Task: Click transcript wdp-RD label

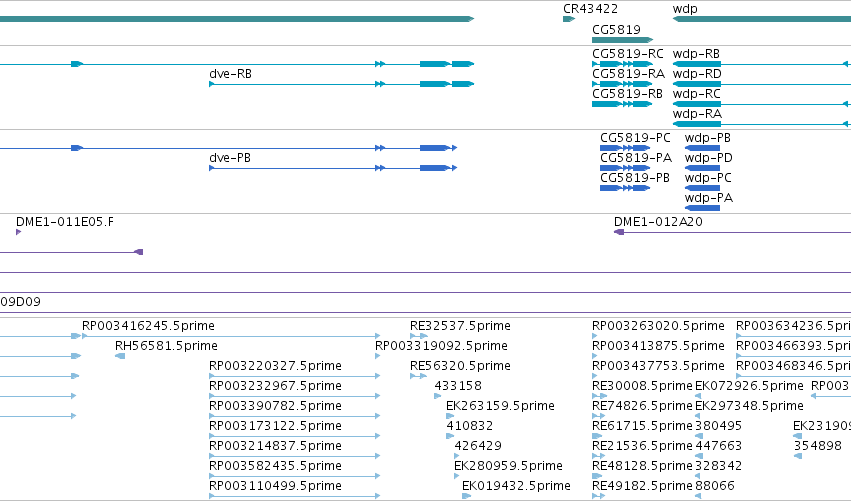Action: [x=697, y=74]
